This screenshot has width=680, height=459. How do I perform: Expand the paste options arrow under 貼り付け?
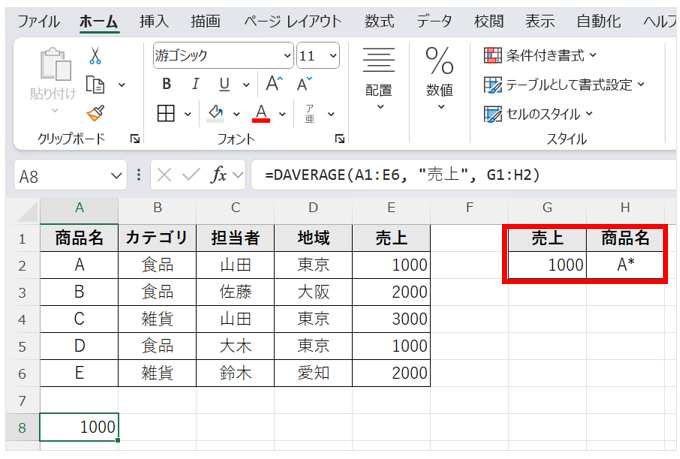tap(55, 111)
